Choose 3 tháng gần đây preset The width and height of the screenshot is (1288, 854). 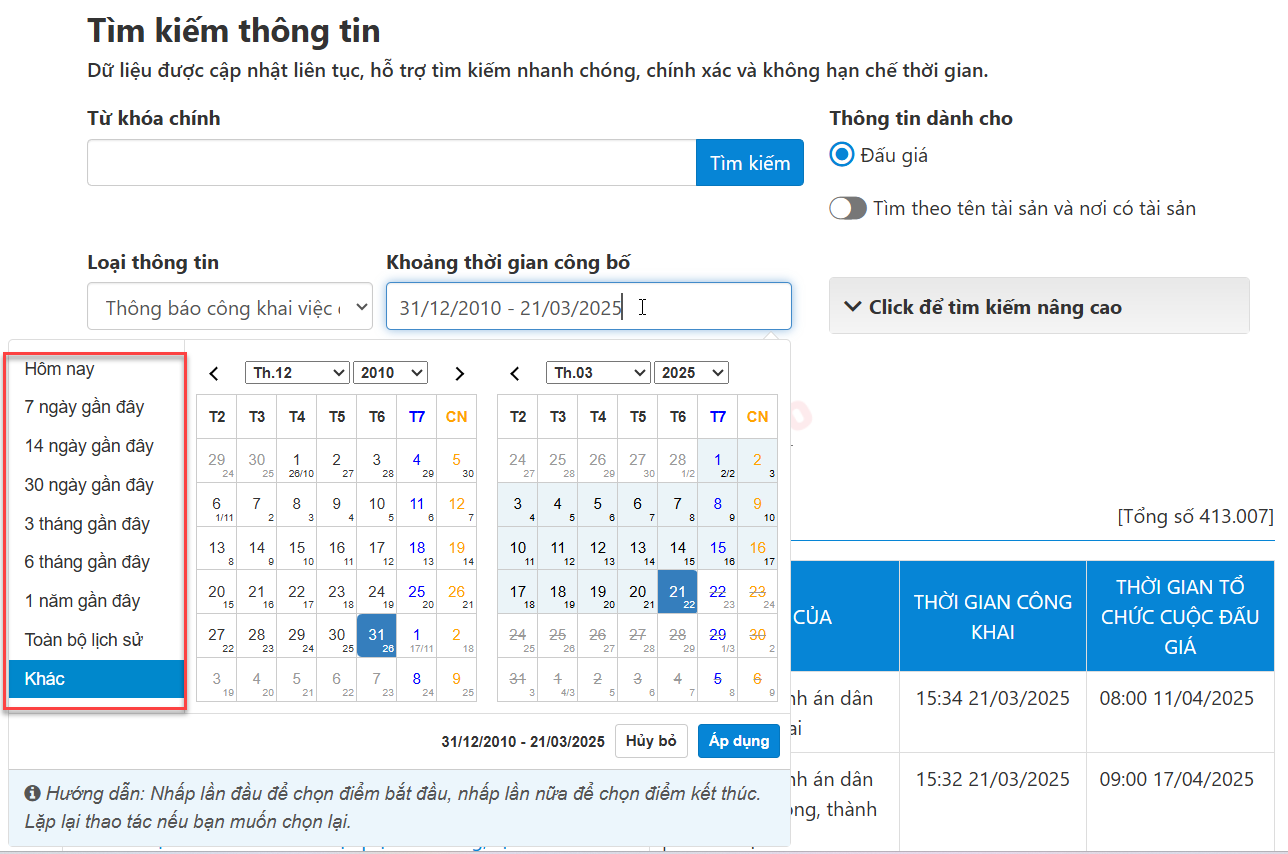pos(96,524)
